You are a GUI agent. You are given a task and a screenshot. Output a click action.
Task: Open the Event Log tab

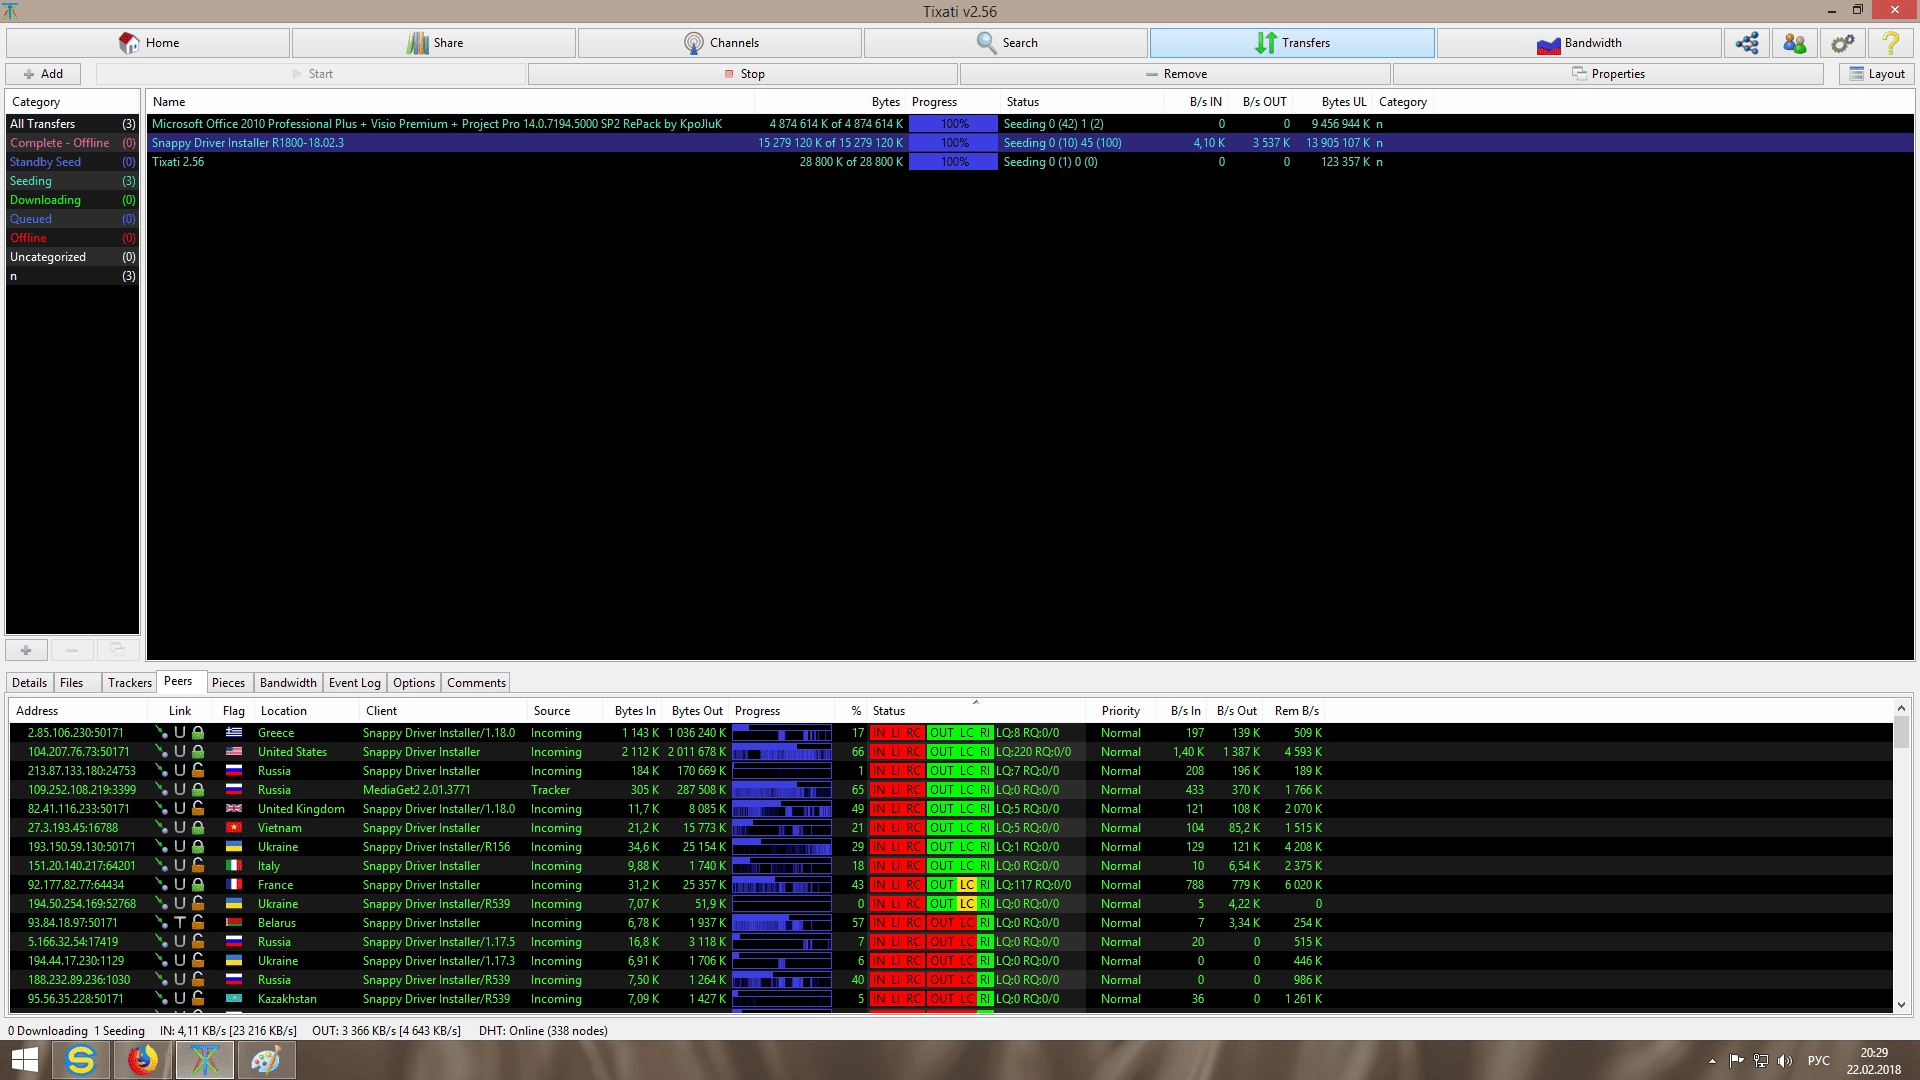pos(355,683)
